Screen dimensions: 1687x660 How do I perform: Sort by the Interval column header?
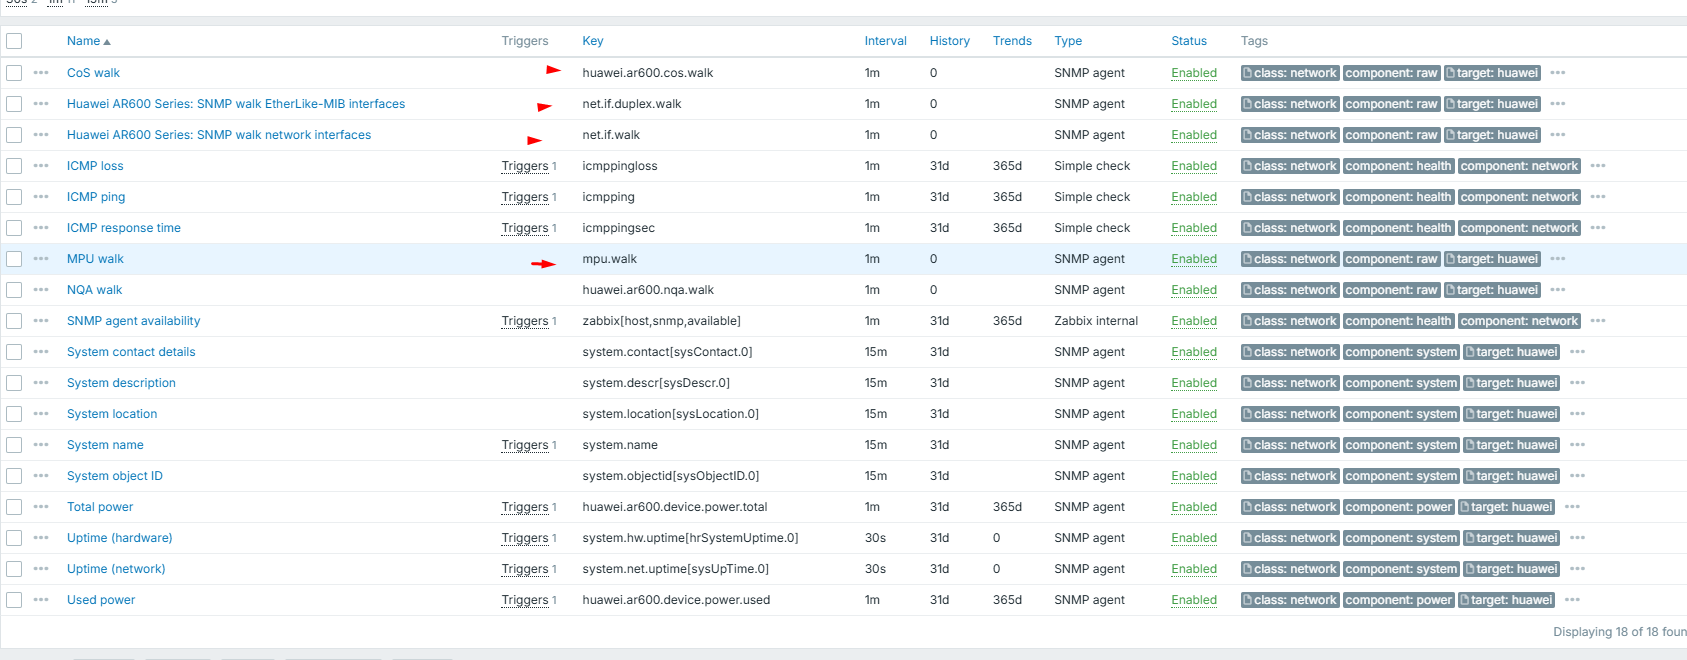coord(885,41)
